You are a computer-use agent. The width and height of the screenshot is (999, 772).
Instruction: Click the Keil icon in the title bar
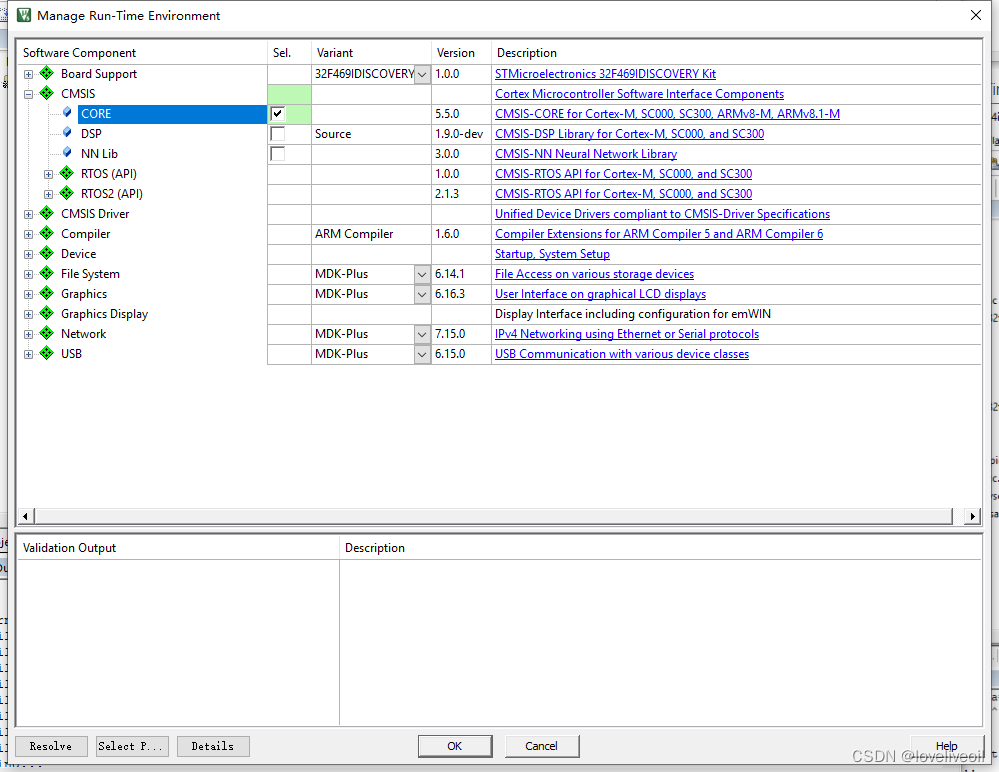pyautogui.click(x=24, y=15)
